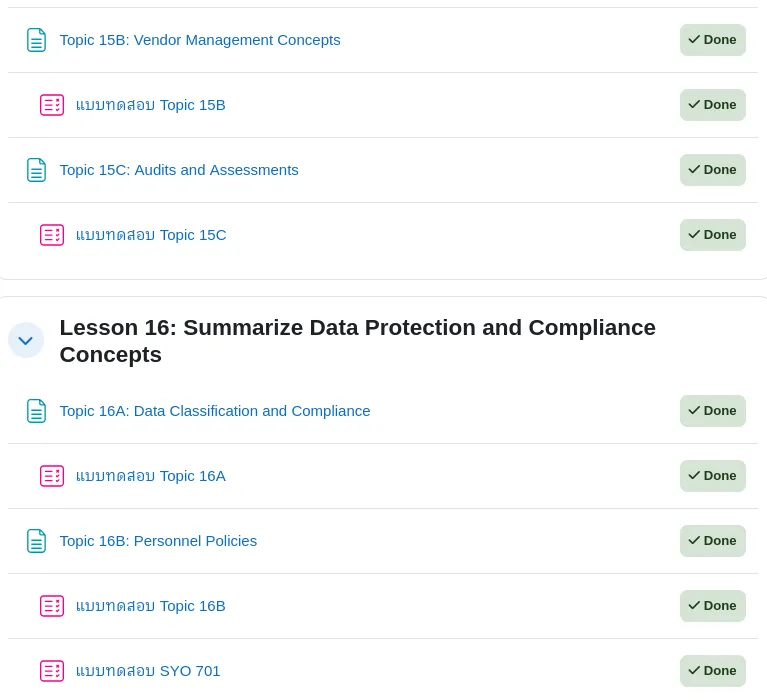The width and height of the screenshot is (767, 700).
Task: Click the quiz icon beside แบบทดสอบ SYO 701
Action: pos(52,671)
